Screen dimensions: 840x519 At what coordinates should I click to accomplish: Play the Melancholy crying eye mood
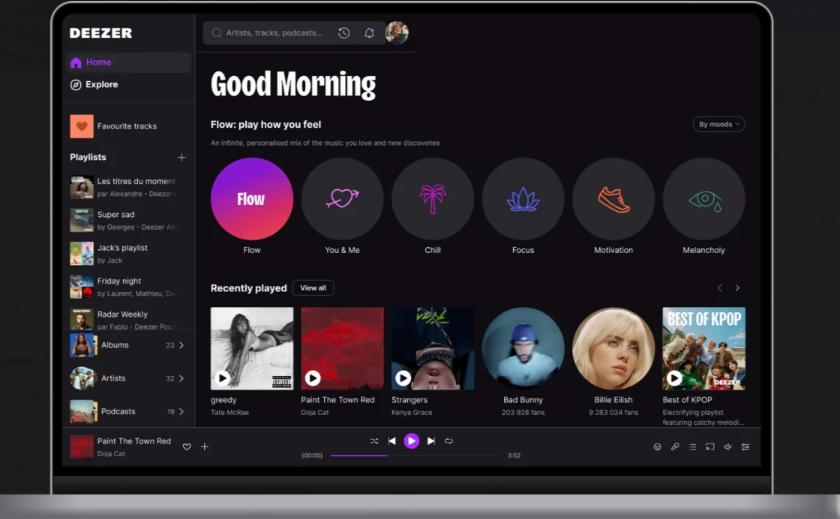(704, 199)
